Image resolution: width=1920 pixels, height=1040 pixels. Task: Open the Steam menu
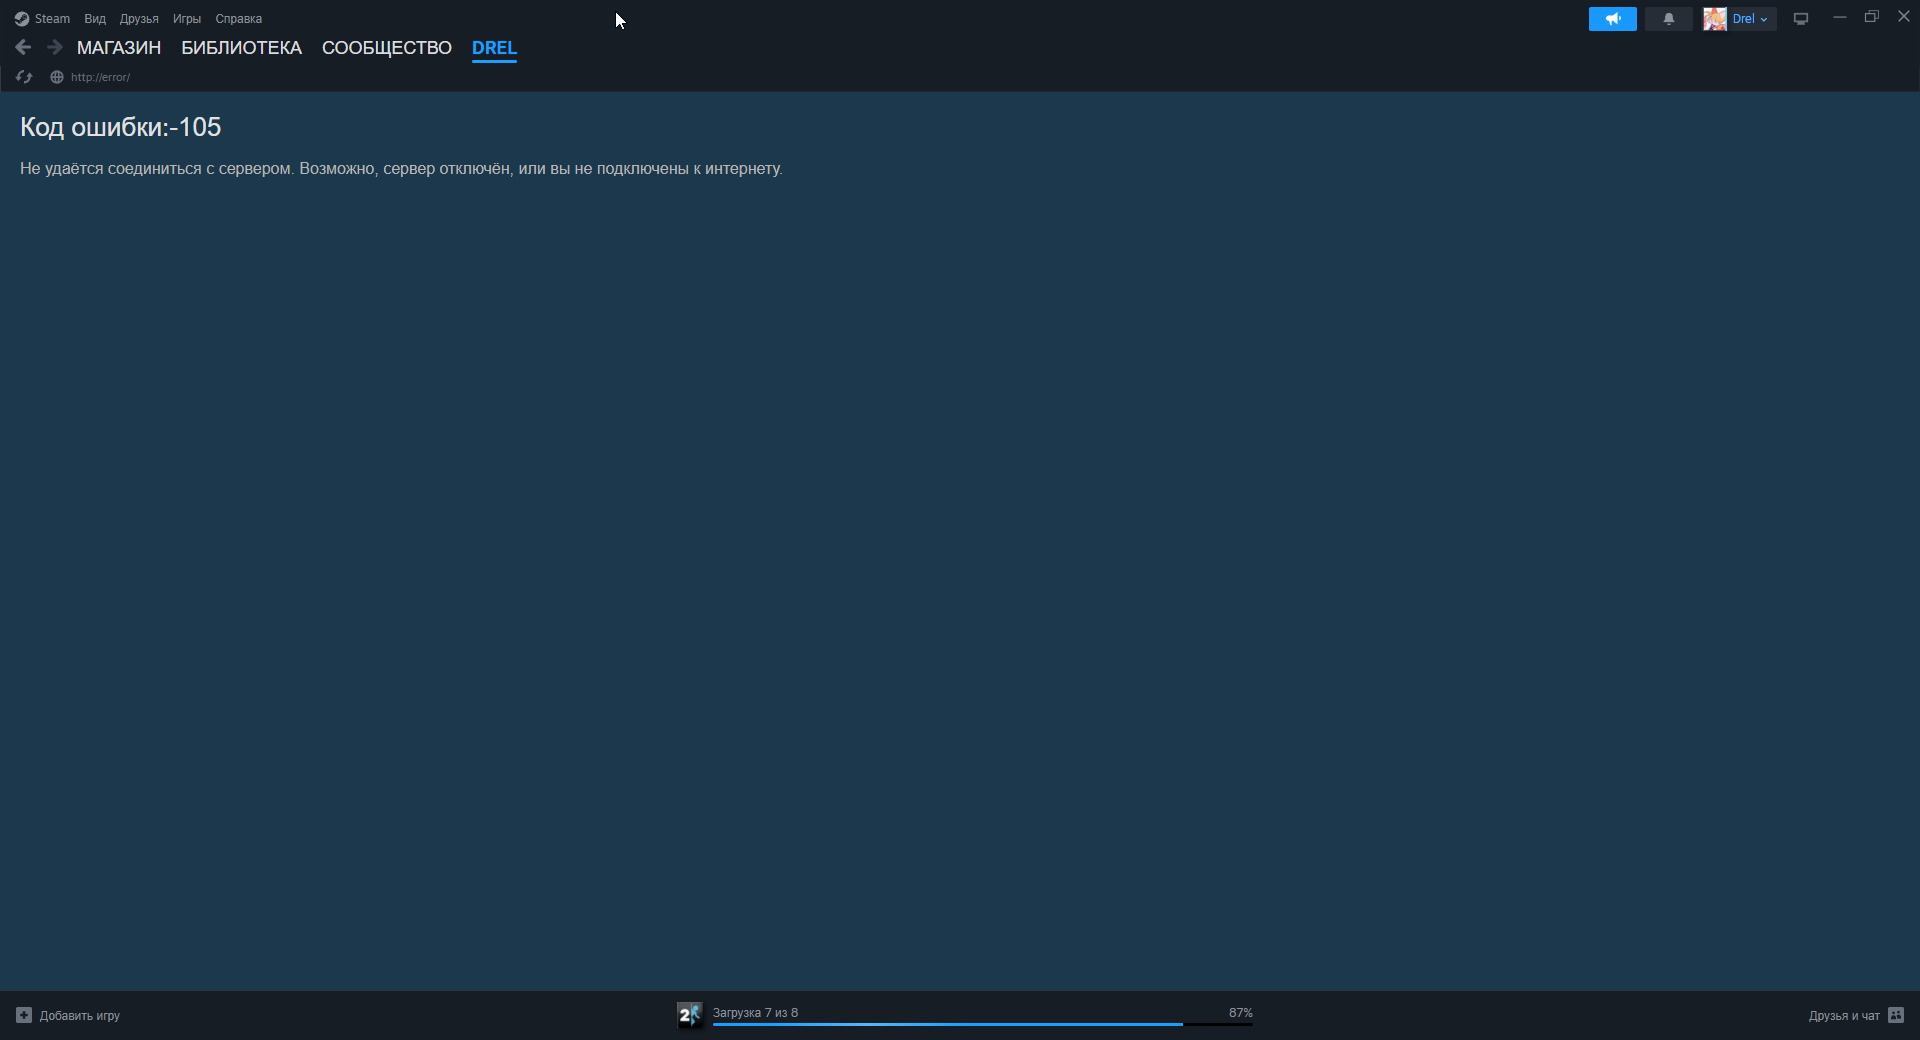point(43,19)
